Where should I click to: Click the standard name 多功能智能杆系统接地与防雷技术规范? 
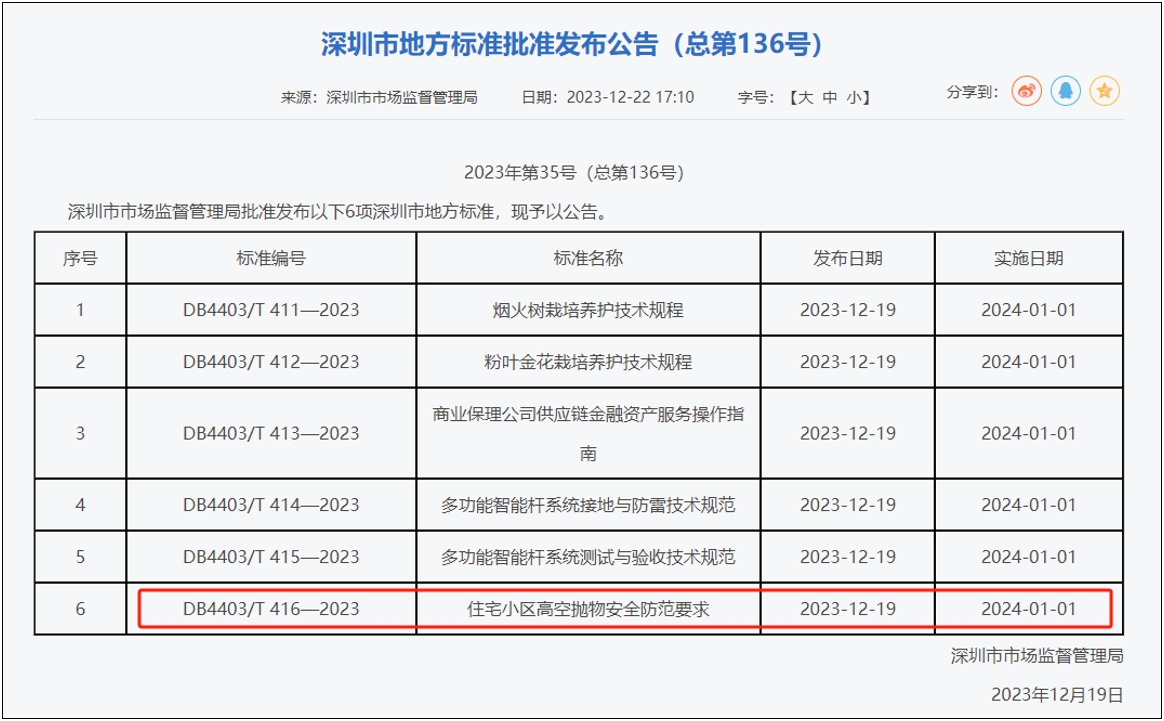click(x=588, y=505)
